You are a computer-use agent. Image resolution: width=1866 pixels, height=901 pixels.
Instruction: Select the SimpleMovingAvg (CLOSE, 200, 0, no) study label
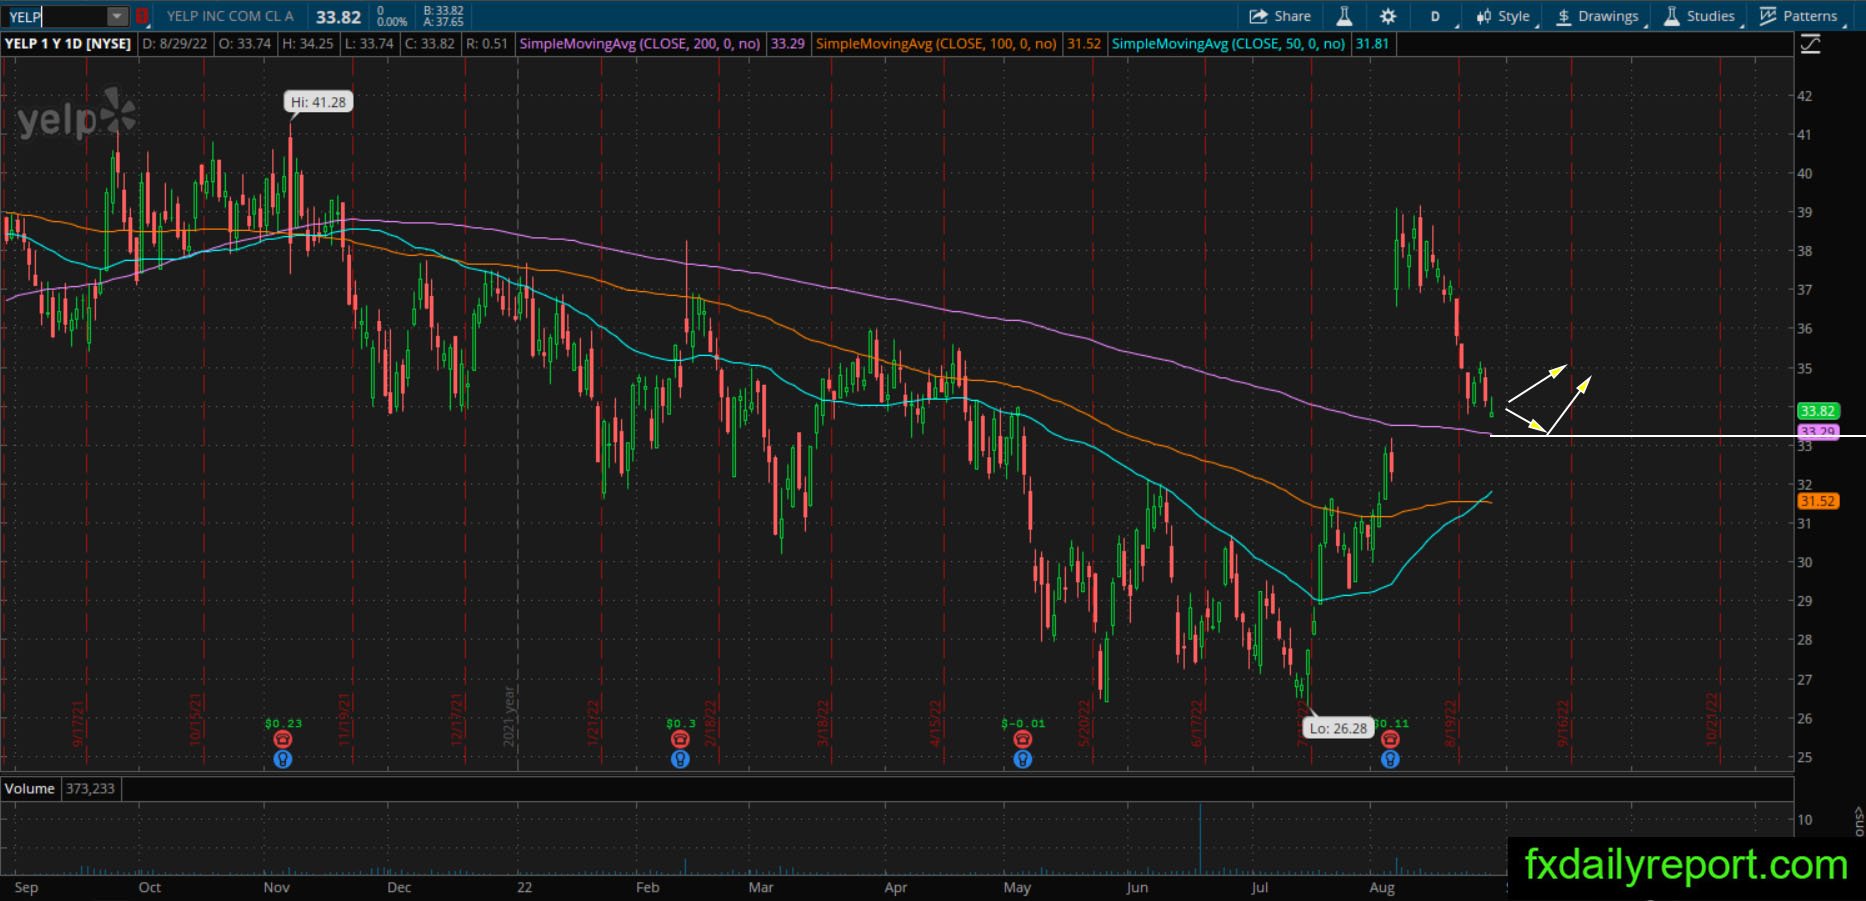coord(640,44)
